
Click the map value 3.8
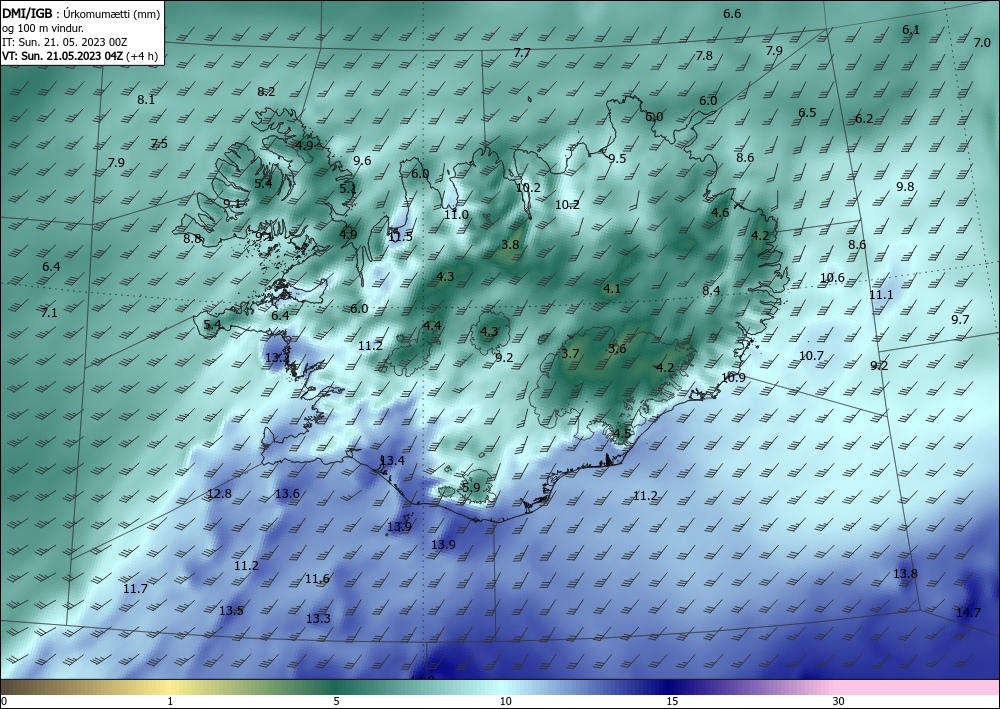click(510, 244)
